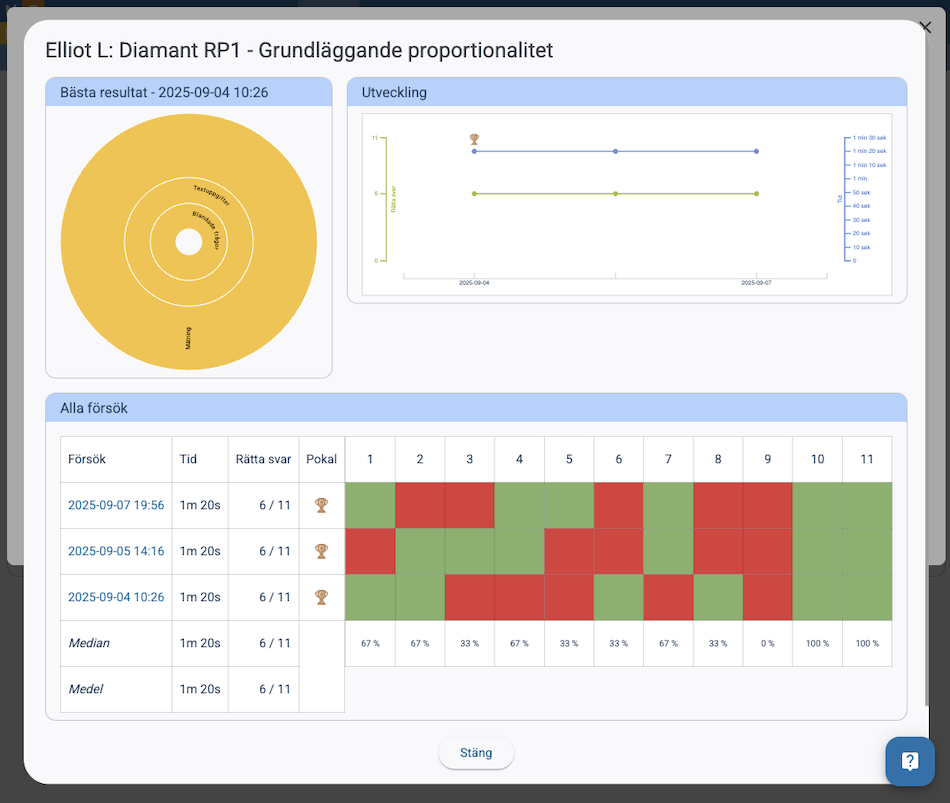This screenshot has width=950, height=803.
Task: Click the last blue data point on time line
Action: pyautogui.click(x=756, y=151)
